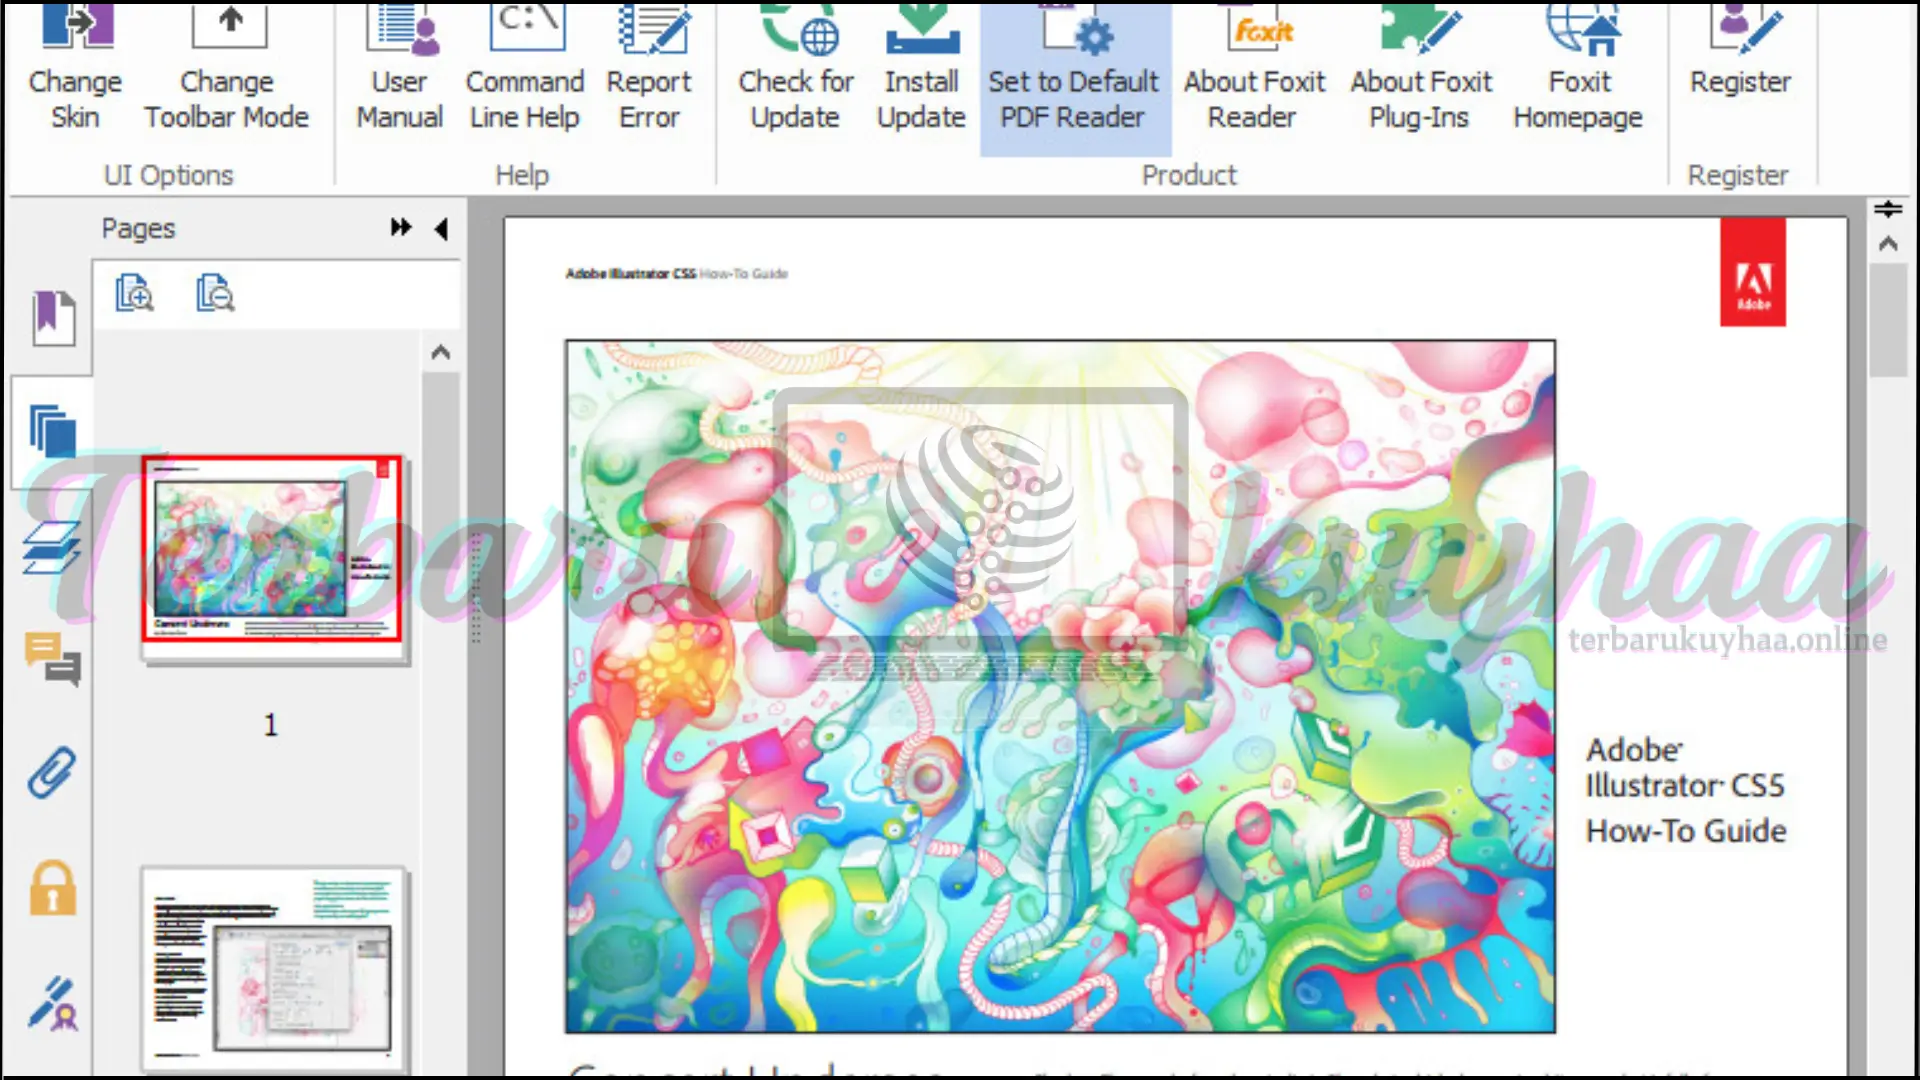Collapse the Pages panel with left arrow
Viewport: 1920px width, 1080px height.
click(441, 229)
